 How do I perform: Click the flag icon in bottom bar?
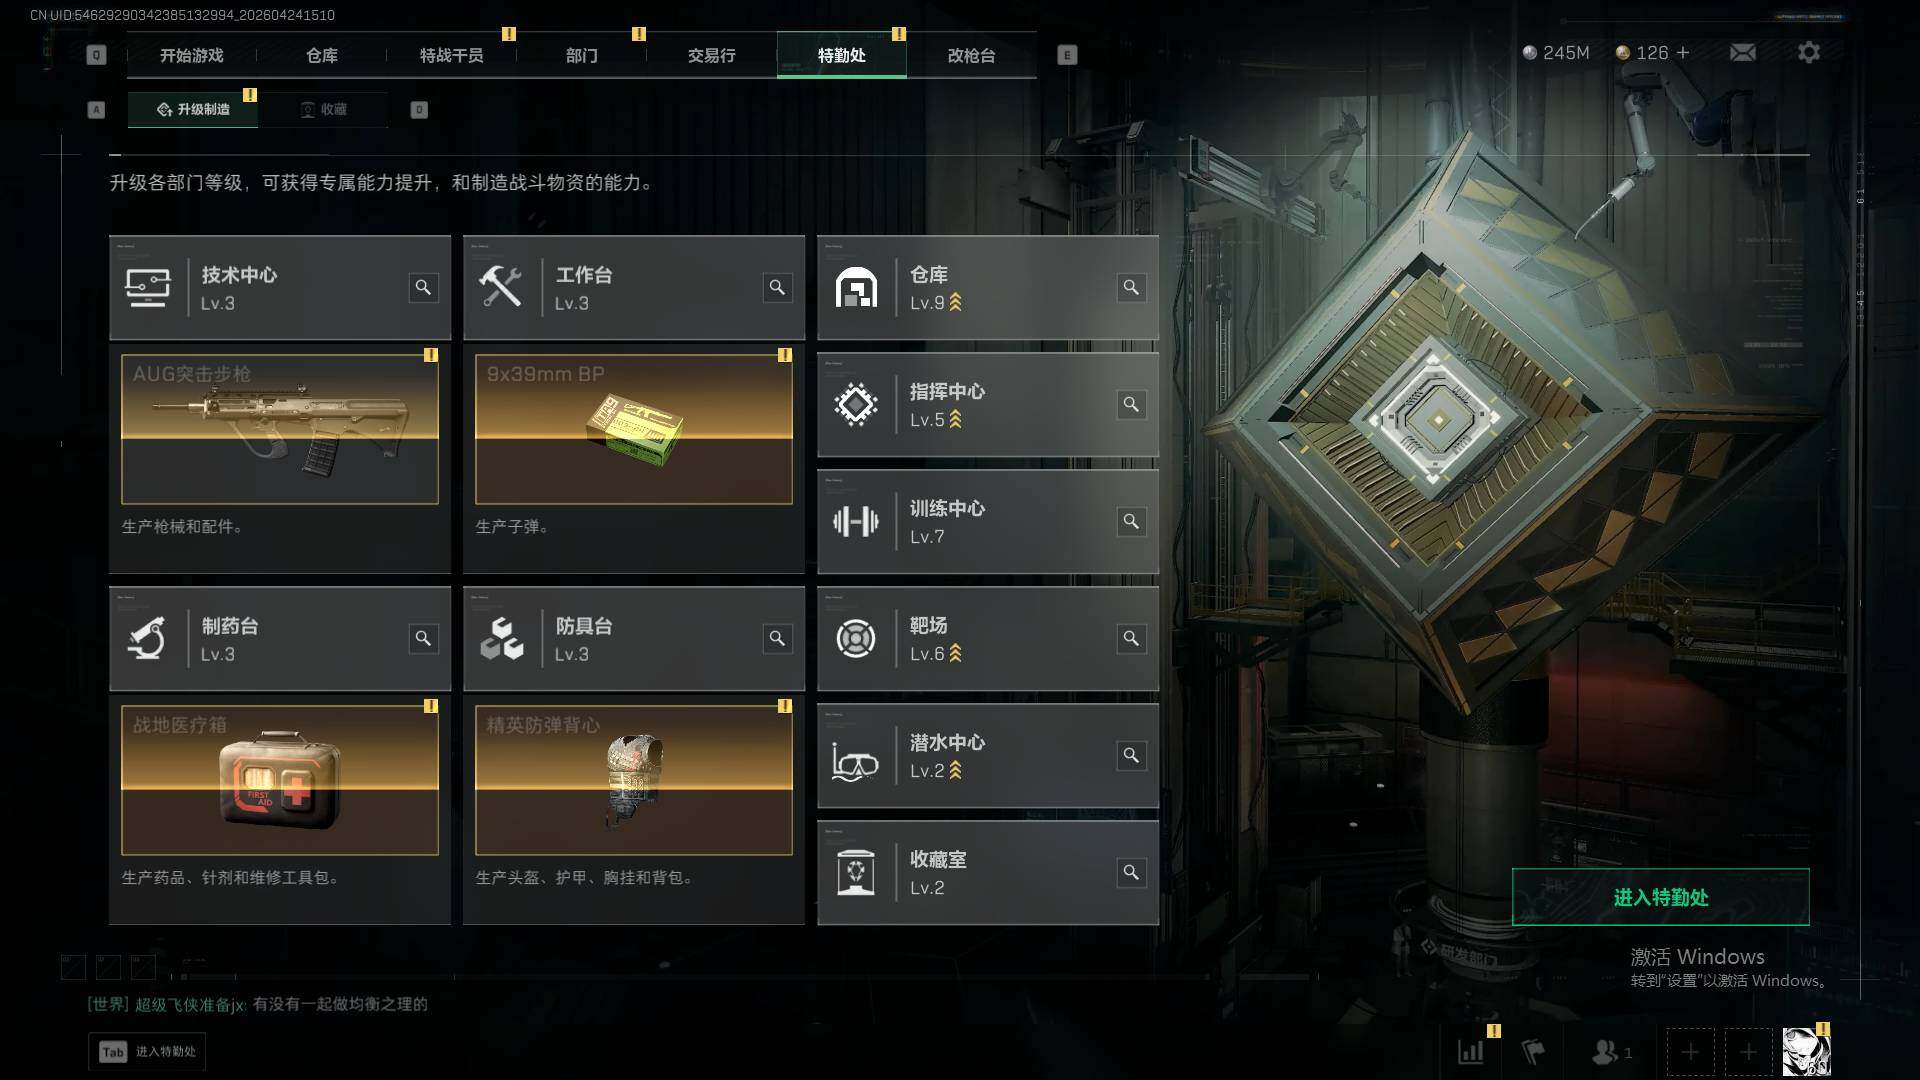click(1533, 1052)
